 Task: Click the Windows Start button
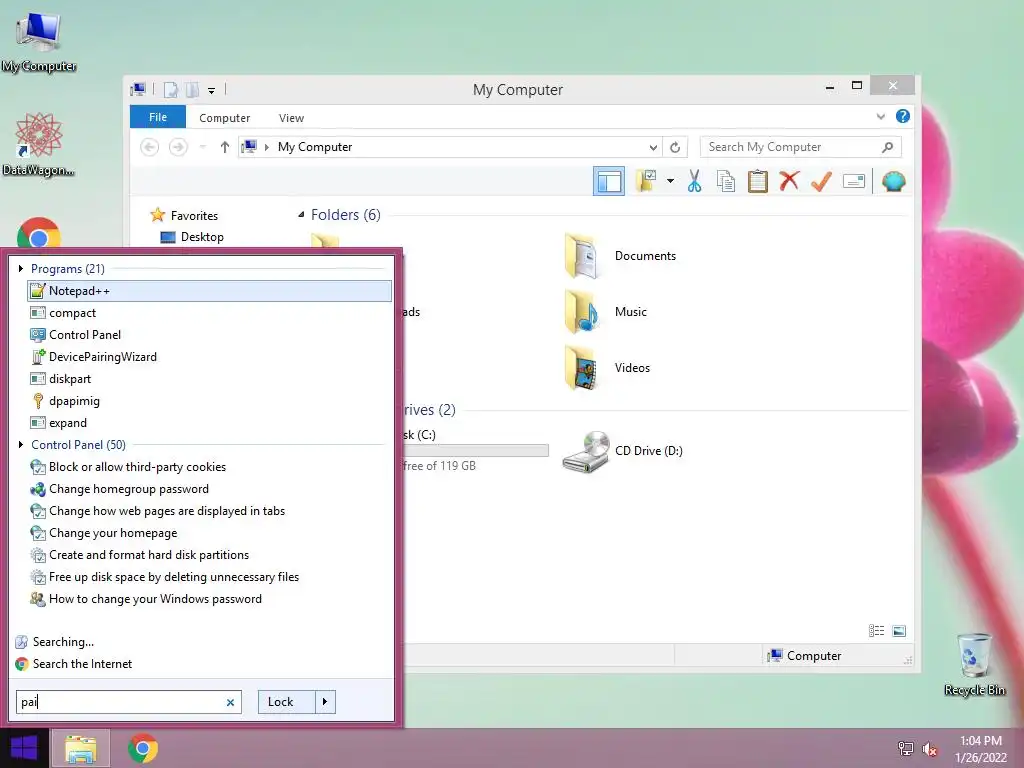pos(24,748)
